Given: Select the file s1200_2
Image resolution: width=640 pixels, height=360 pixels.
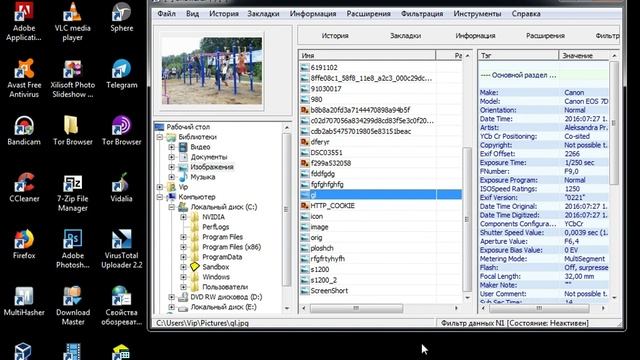Looking at the screenshot, I should click(324, 280).
